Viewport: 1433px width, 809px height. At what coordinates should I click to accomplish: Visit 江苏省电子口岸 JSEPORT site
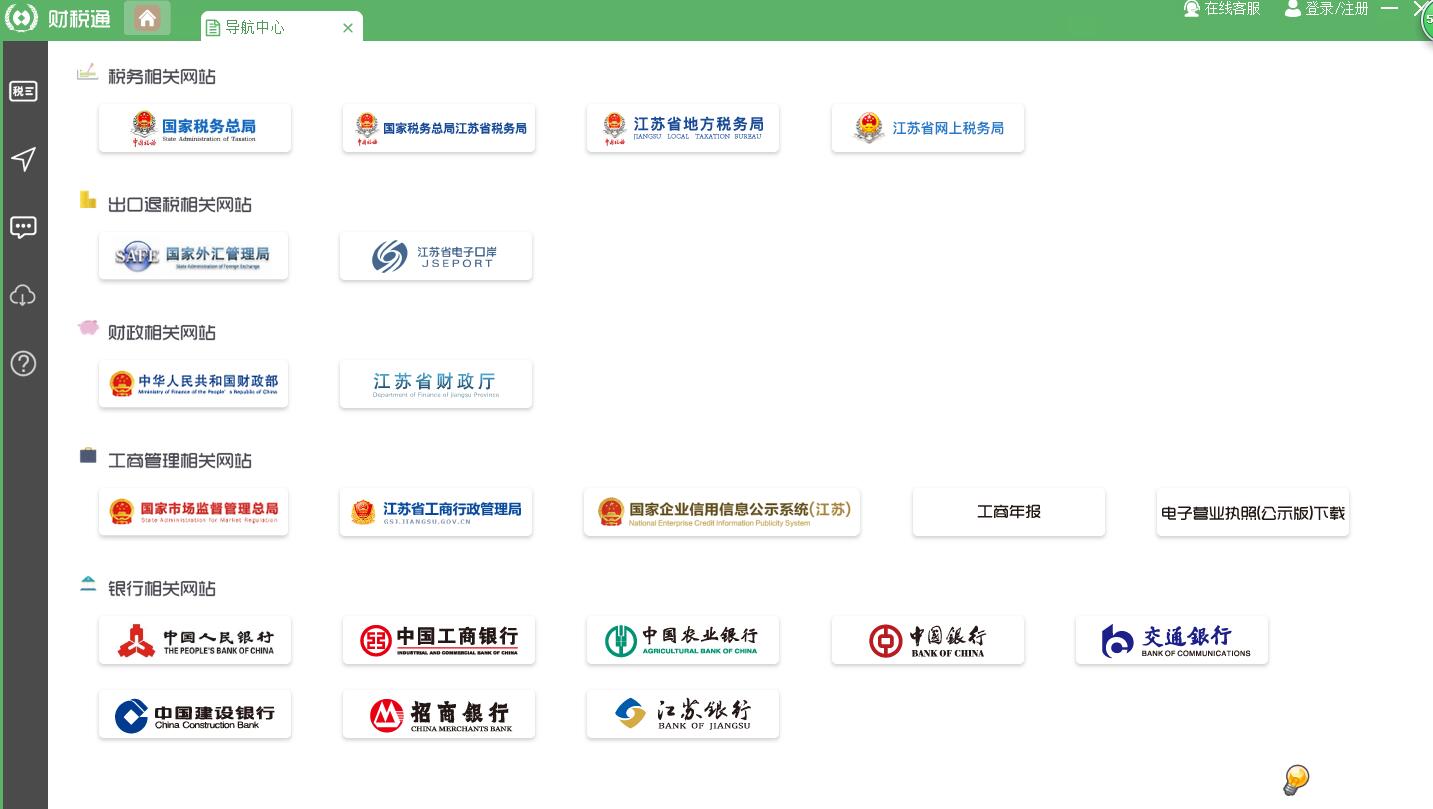(x=436, y=256)
